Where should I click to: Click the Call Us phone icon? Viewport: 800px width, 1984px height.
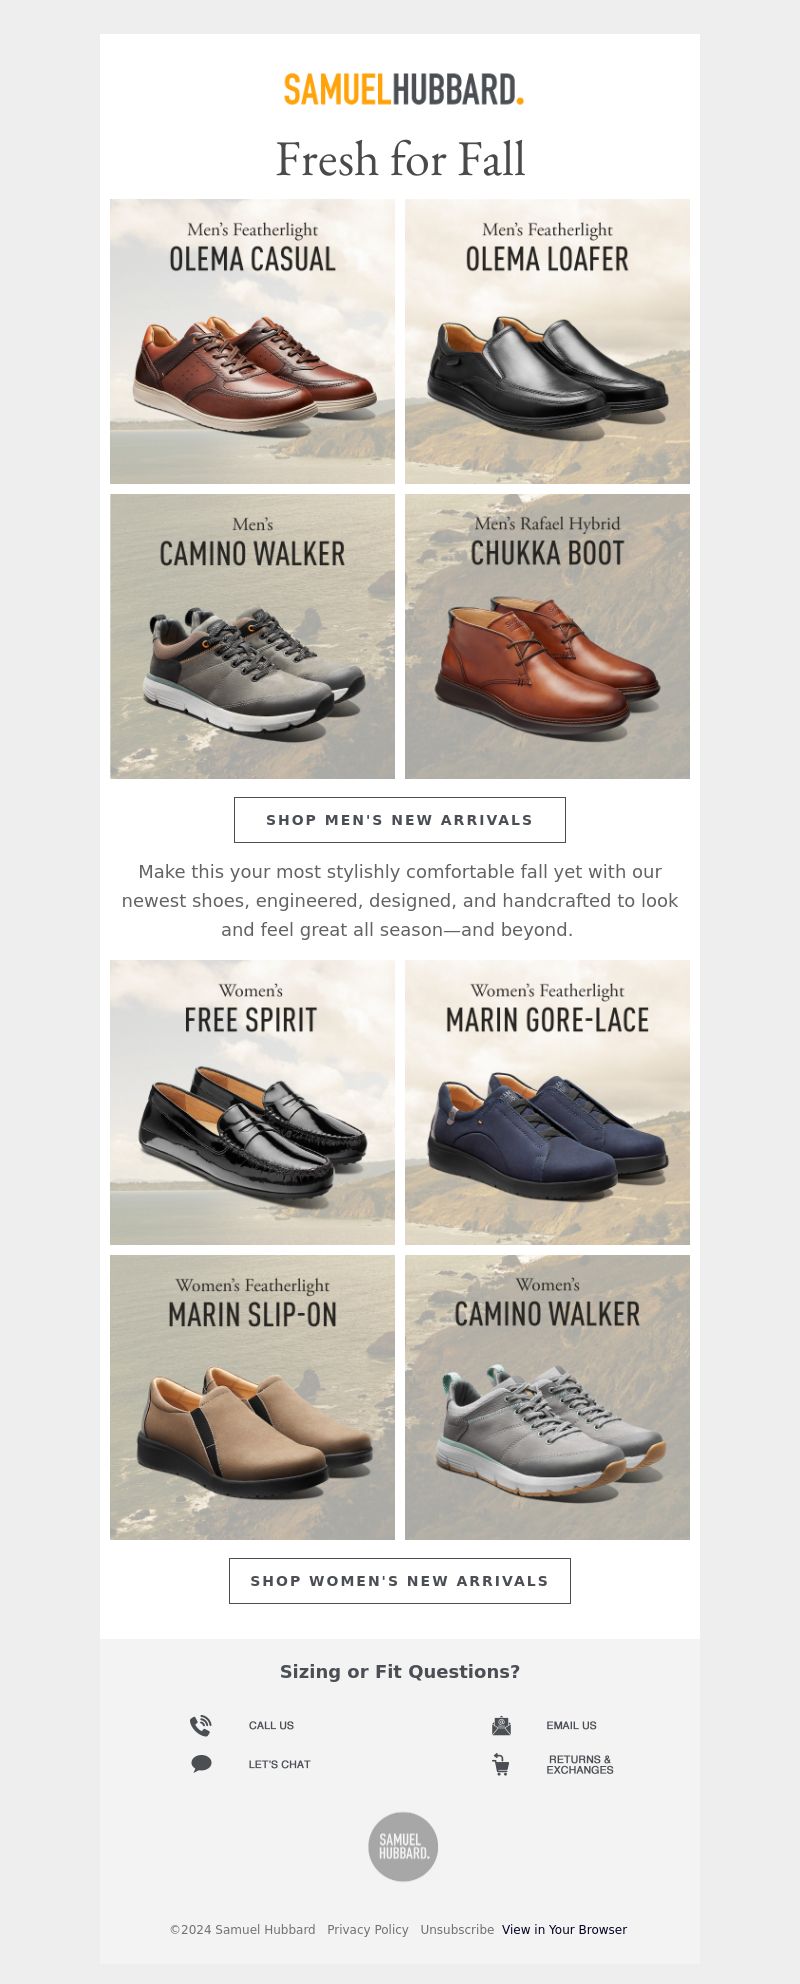[x=201, y=1725]
